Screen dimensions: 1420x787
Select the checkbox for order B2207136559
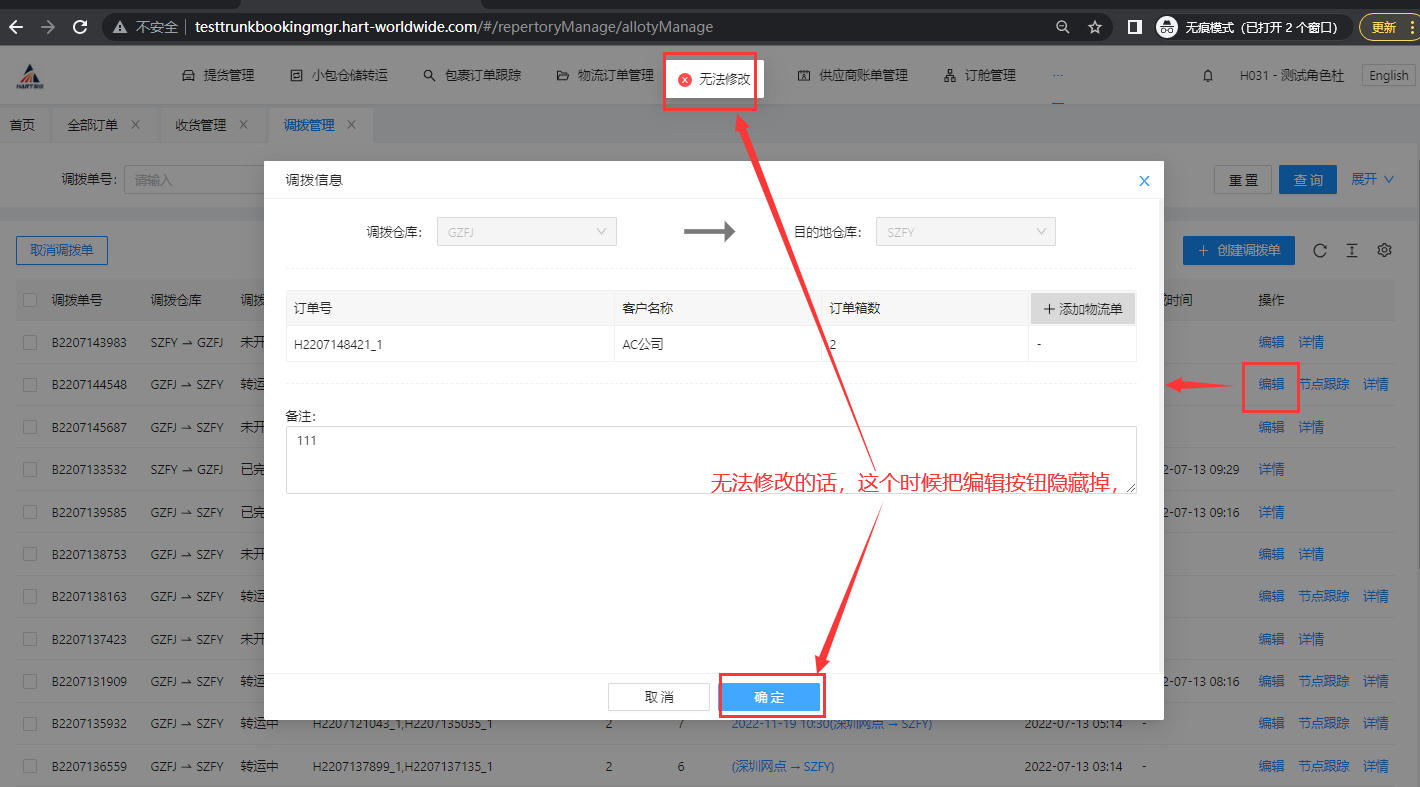tap(30, 766)
